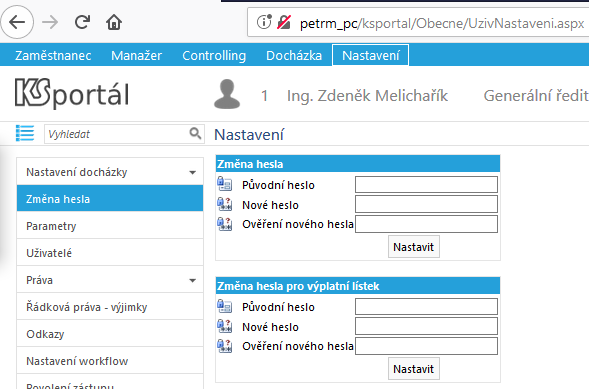Focus Původní heslo field in Změna hesla

pos(426,184)
